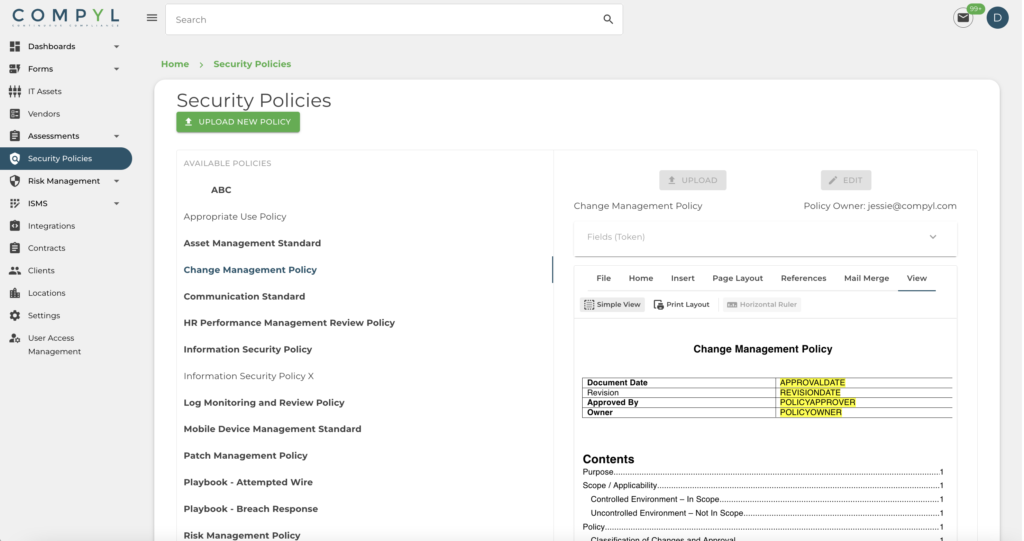Click the search magnifier icon
The image size is (1024, 541).
[x=608, y=19]
